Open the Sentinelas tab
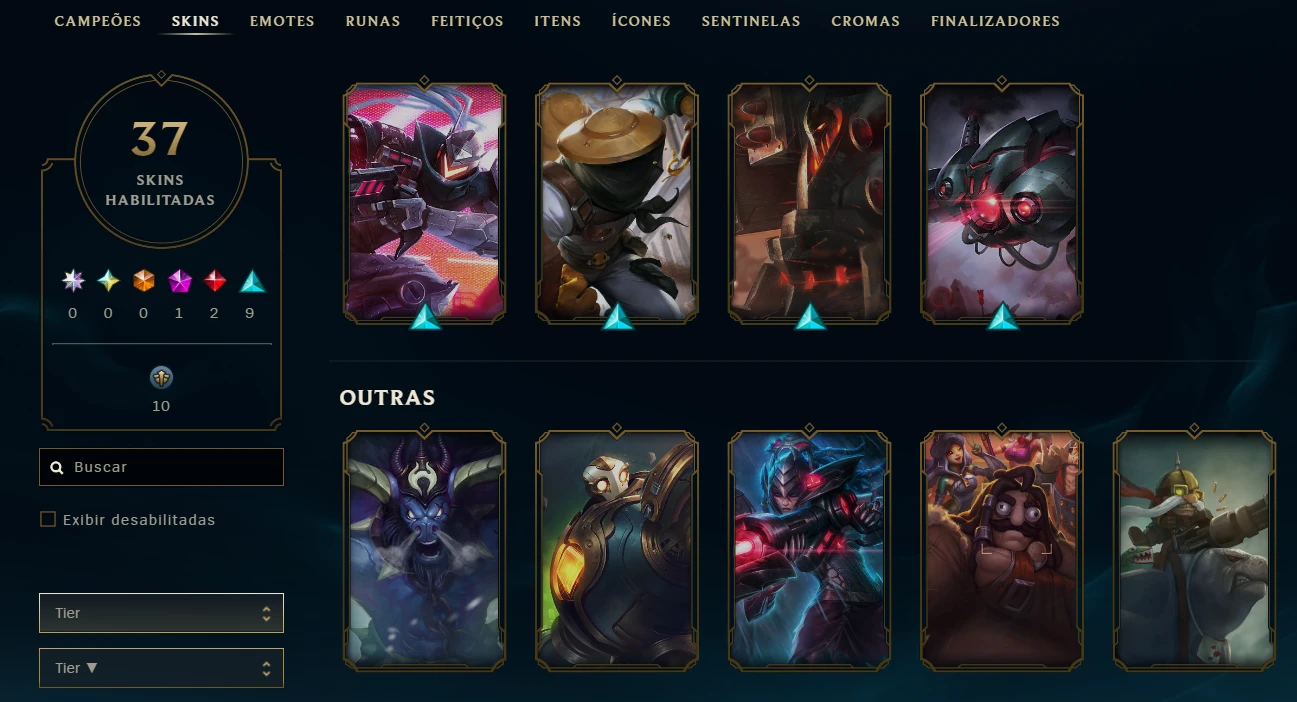This screenshot has height=702, width=1297. pyautogui.click(x=751, y=21)
